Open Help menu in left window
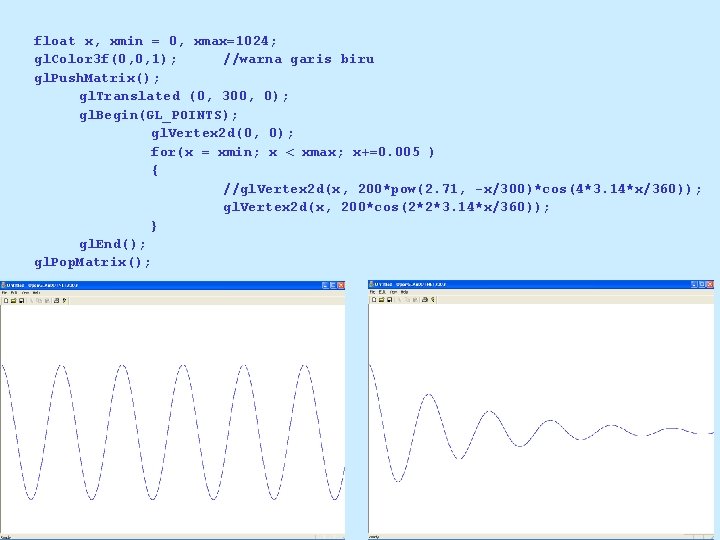The image size is (720, 540). click(37, 292)
